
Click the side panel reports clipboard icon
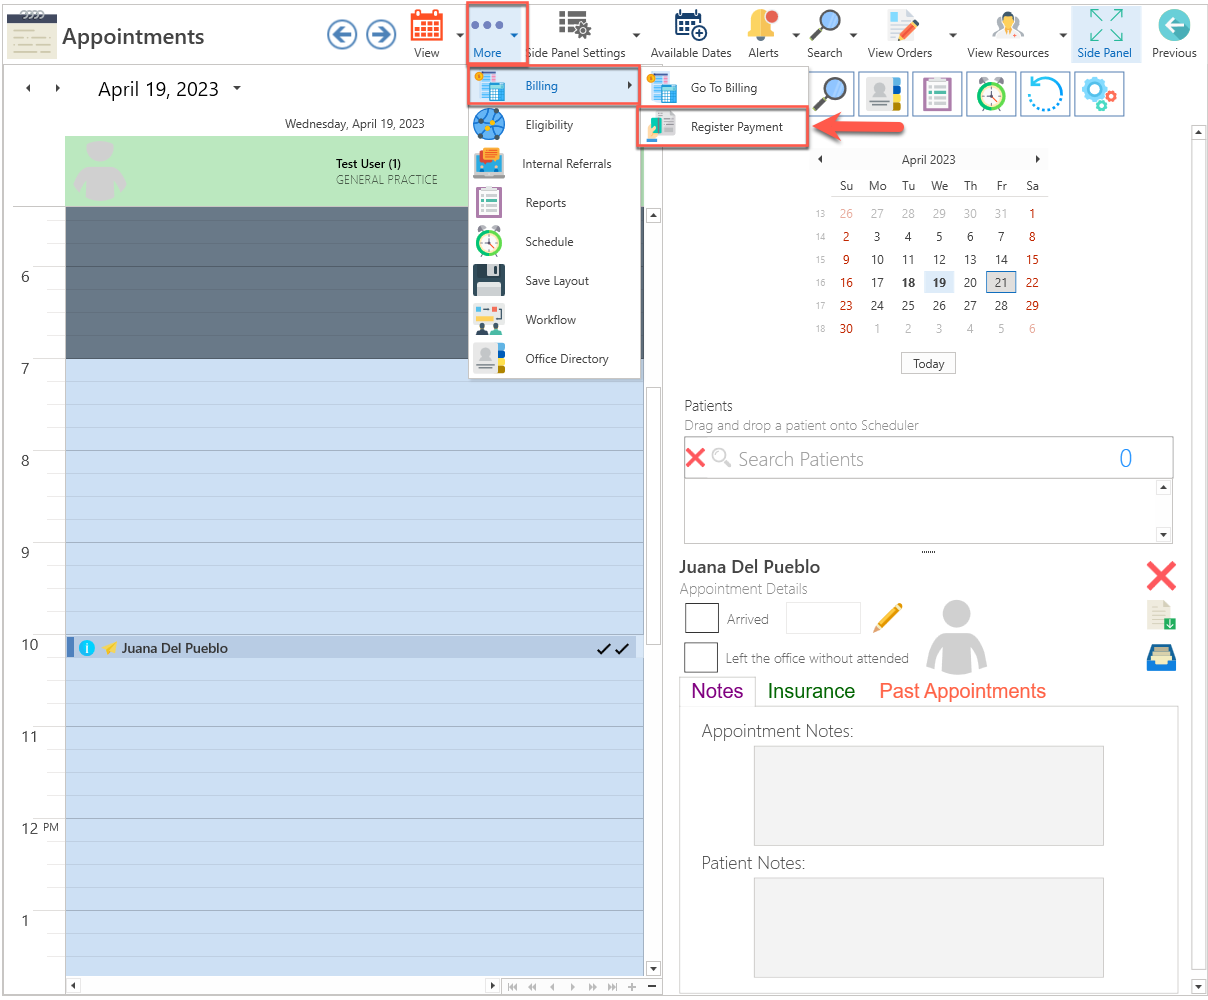[937, 94]
